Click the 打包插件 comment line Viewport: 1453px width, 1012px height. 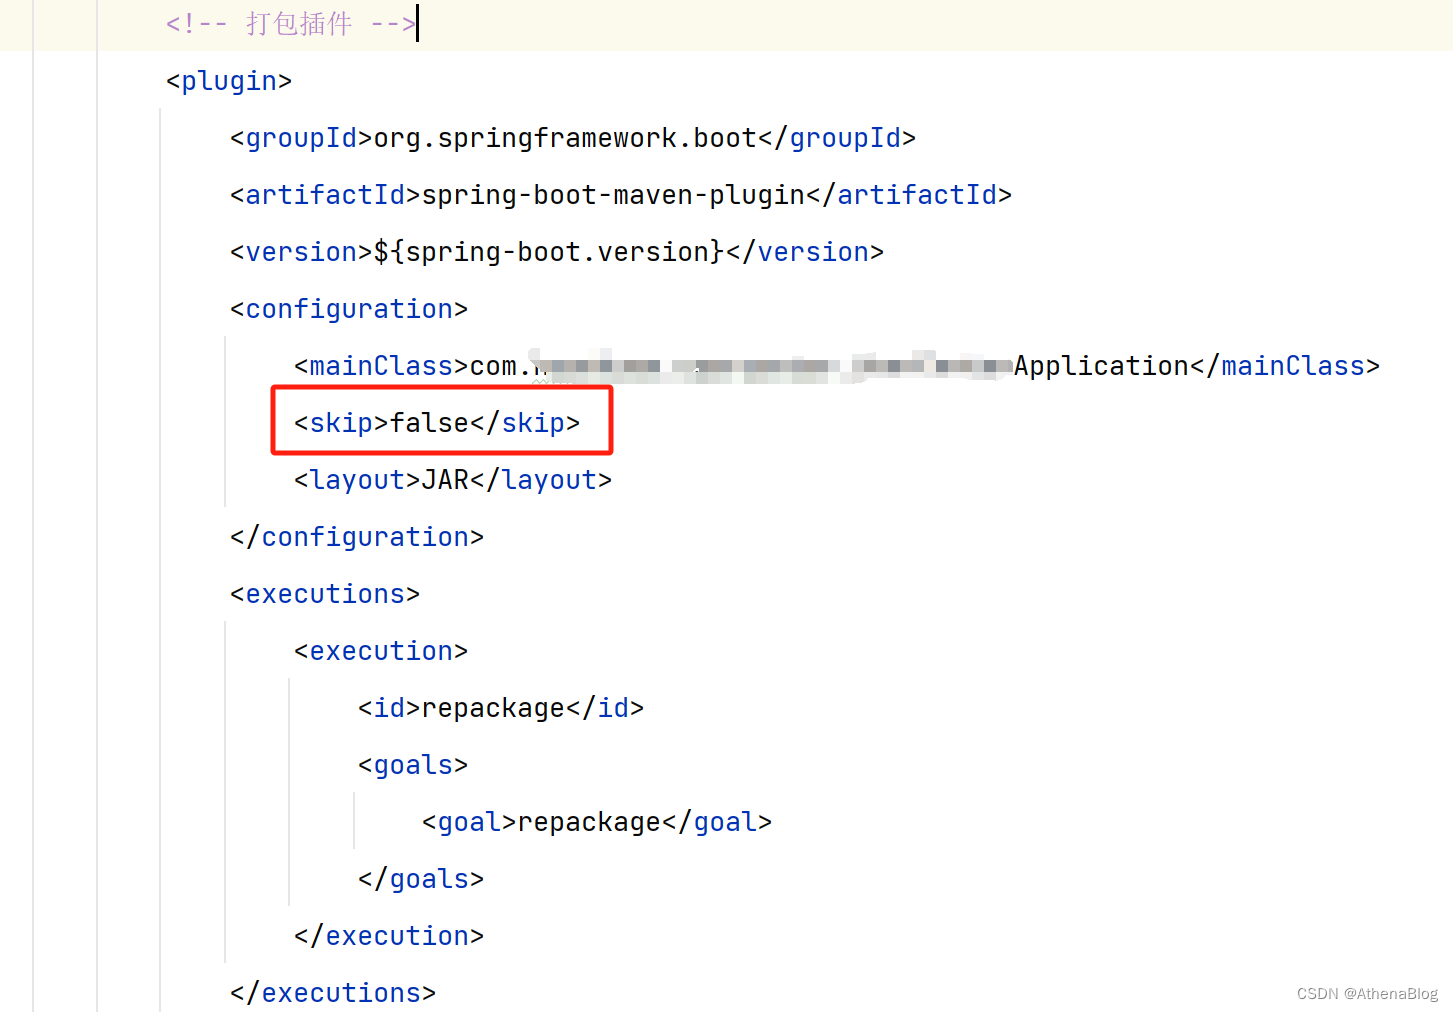click(x=289, y=23)
